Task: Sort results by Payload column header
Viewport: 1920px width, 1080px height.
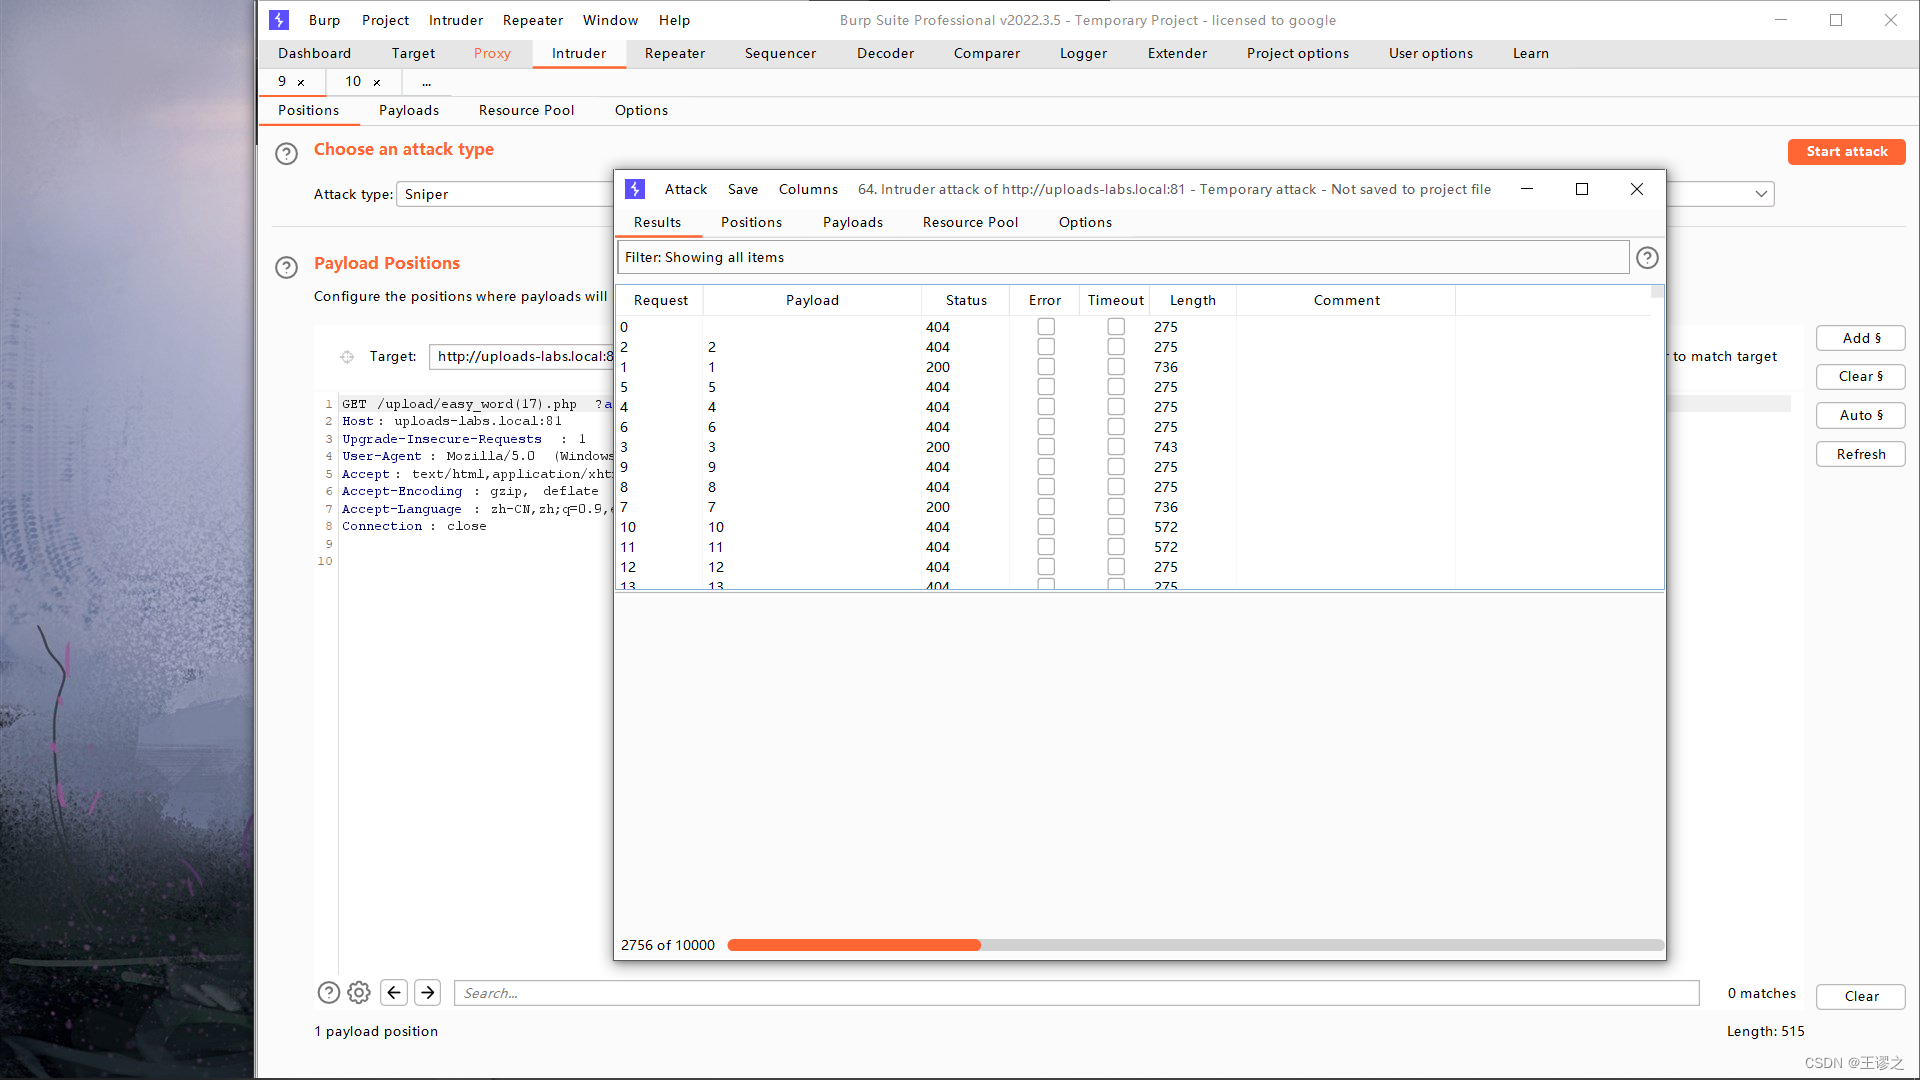Action: click(812, 300)
